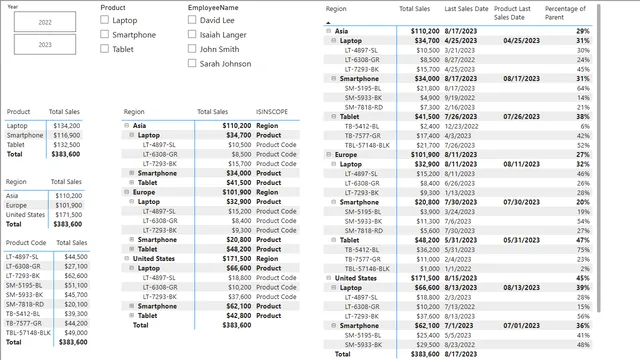Use the vertical scrollbar of the right matrix
The width and height of the screenshot is (640, 360).
598,158
